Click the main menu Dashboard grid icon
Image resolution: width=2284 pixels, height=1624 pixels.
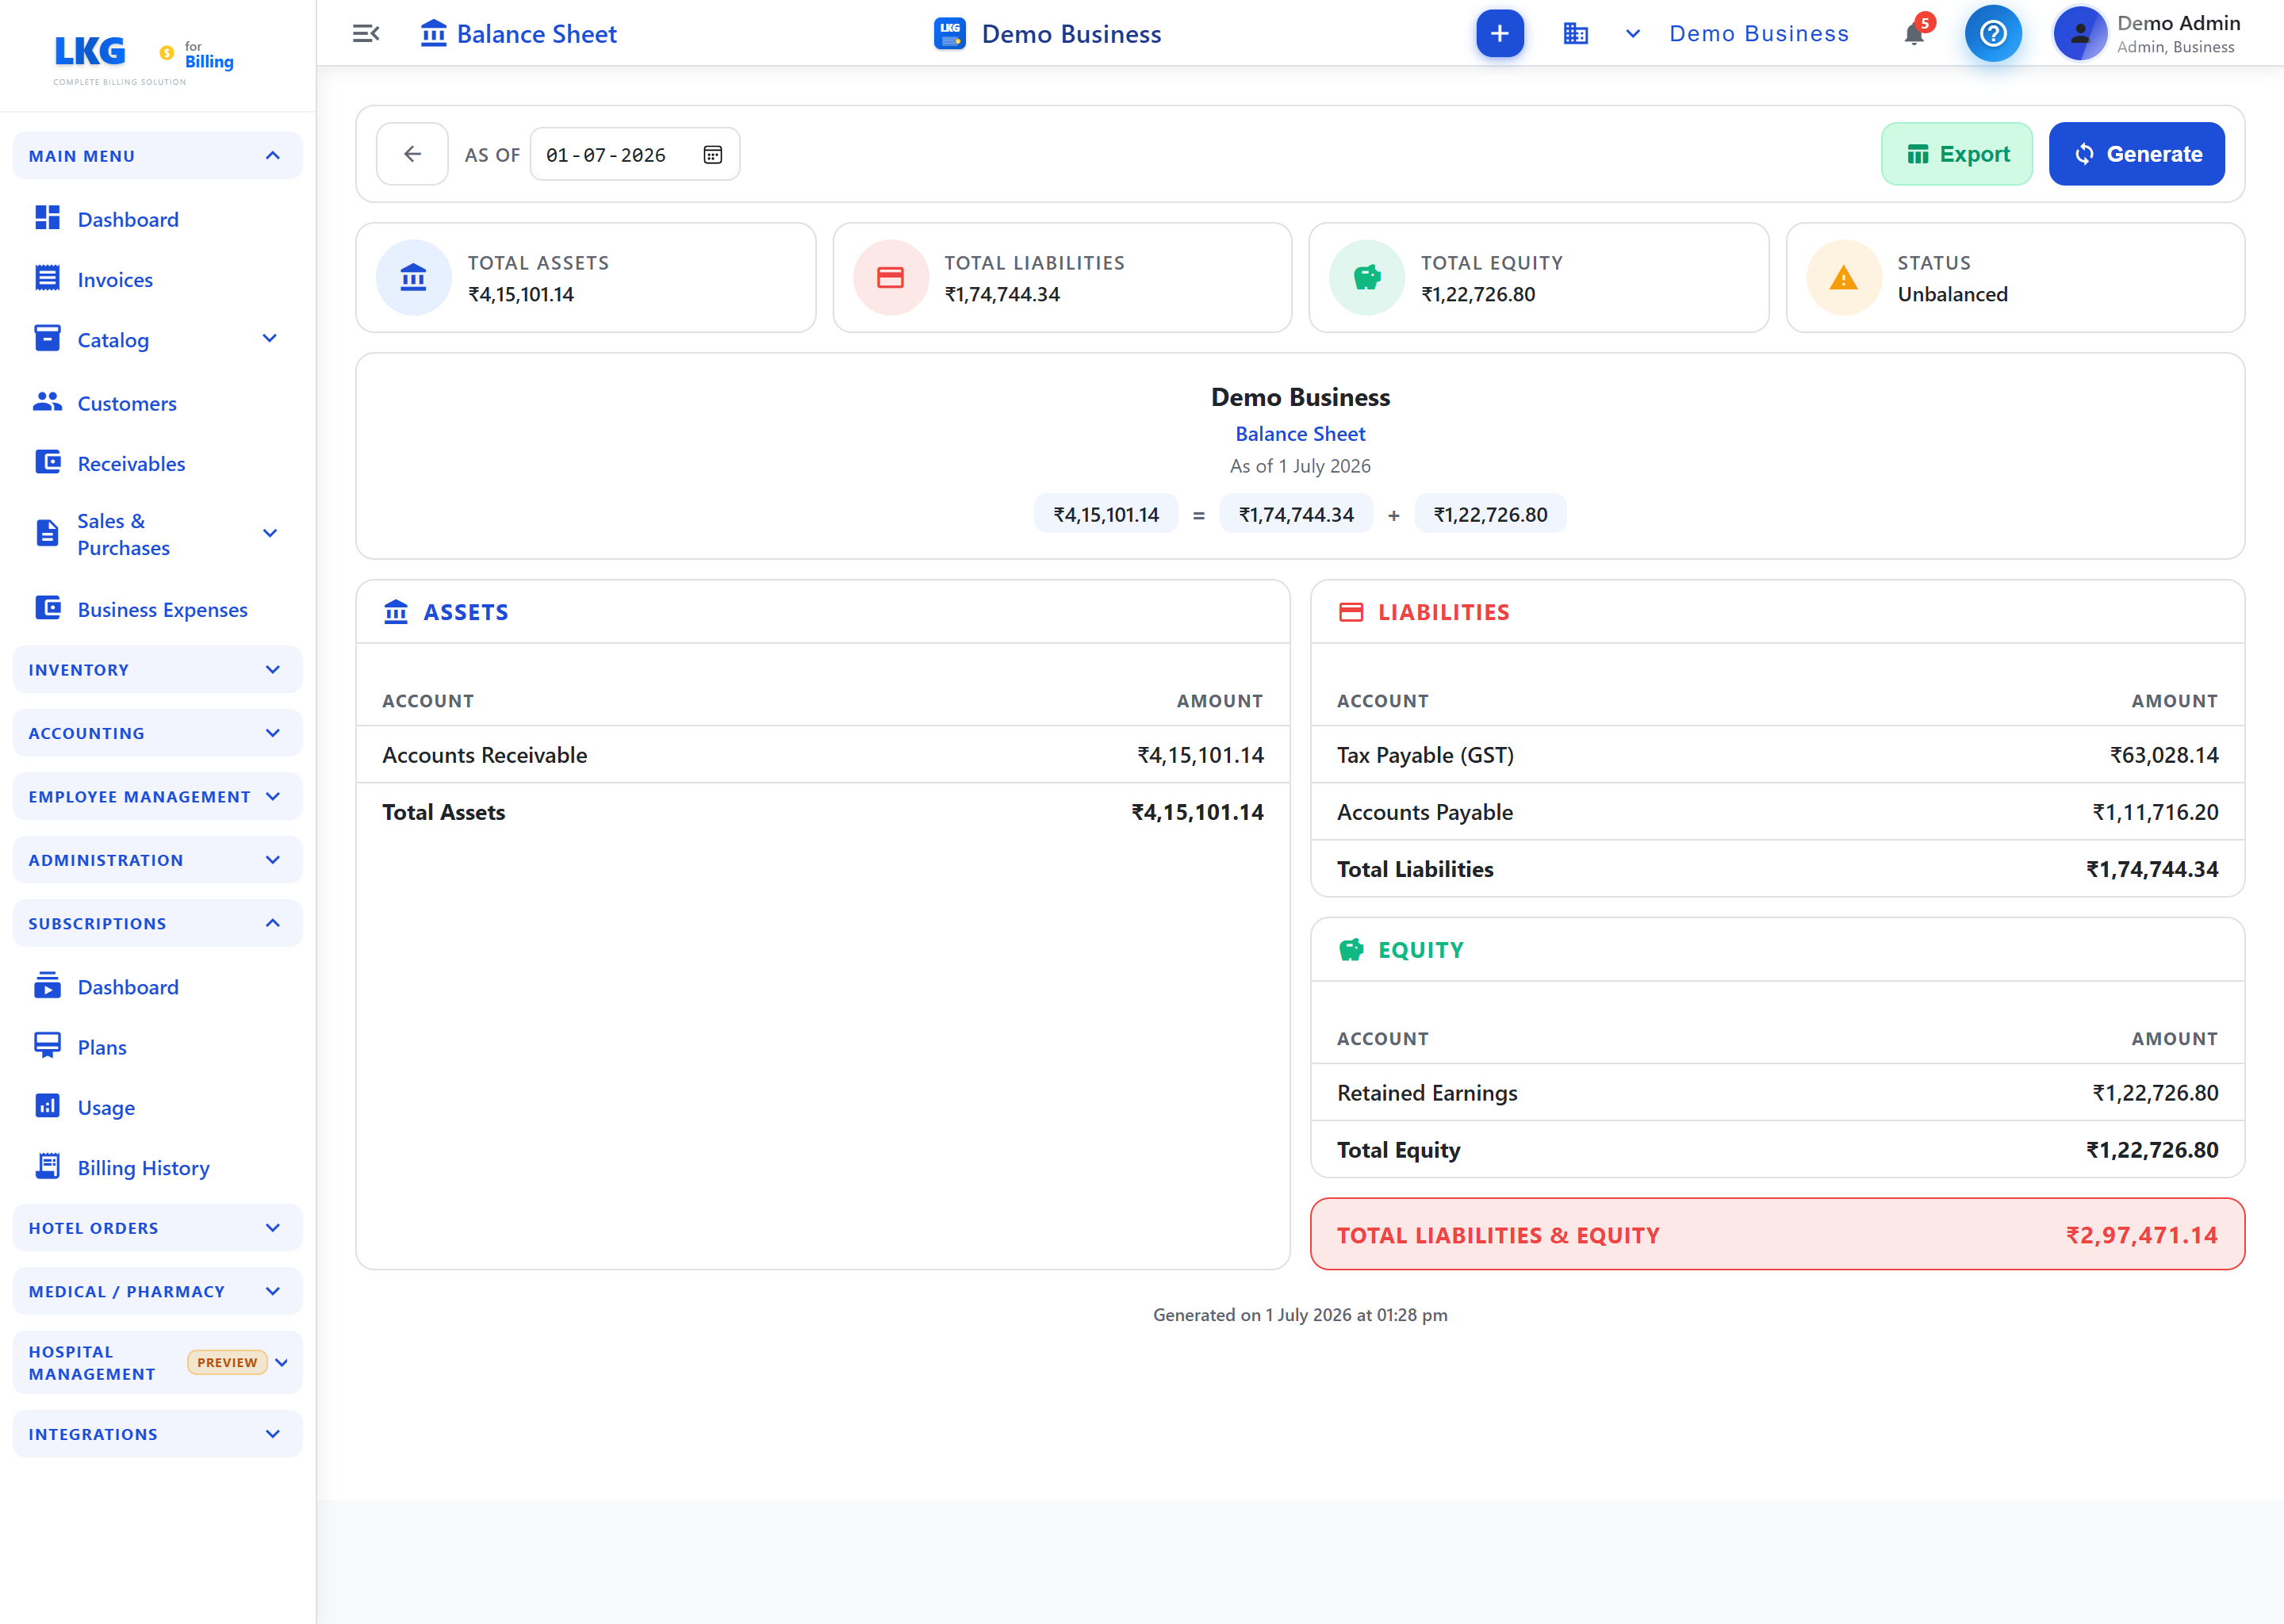(47, 218)
